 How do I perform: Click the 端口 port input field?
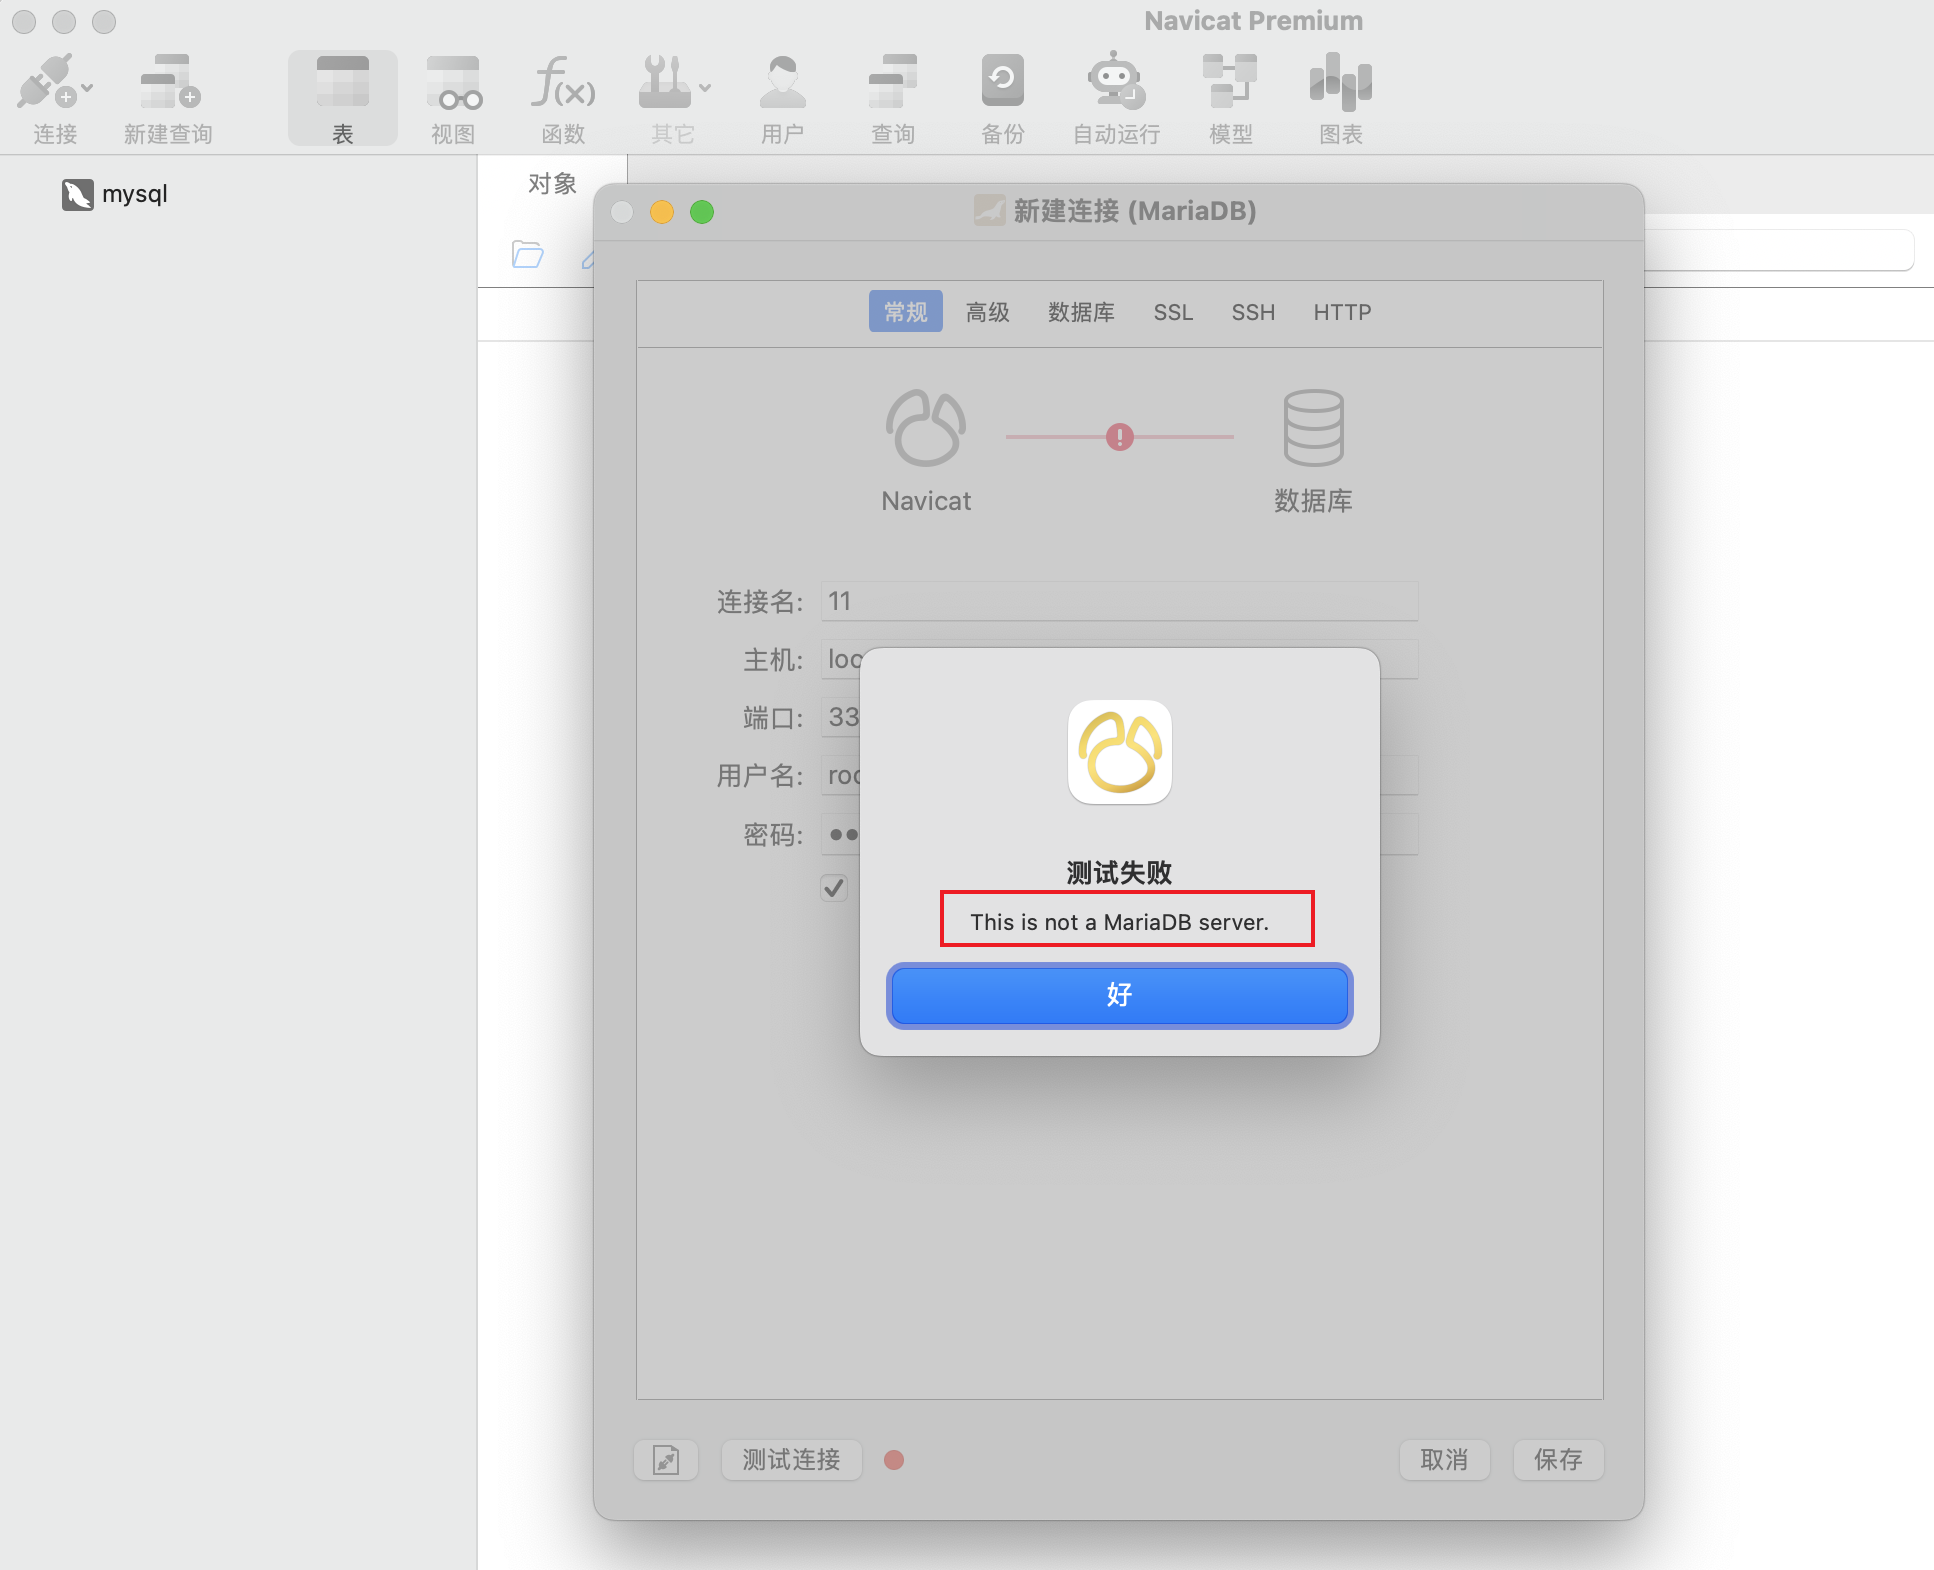click(840, 717)
